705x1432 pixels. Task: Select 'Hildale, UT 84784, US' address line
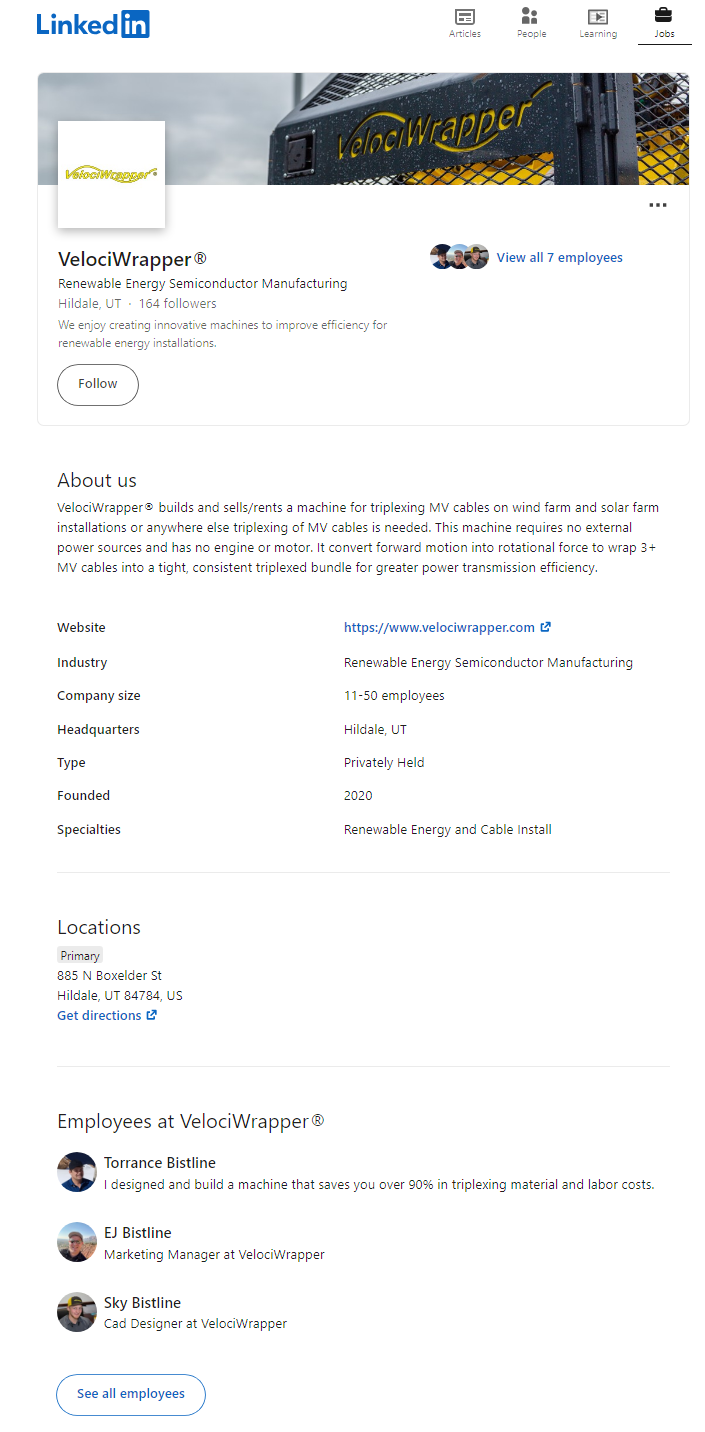(x=120, y=996)
